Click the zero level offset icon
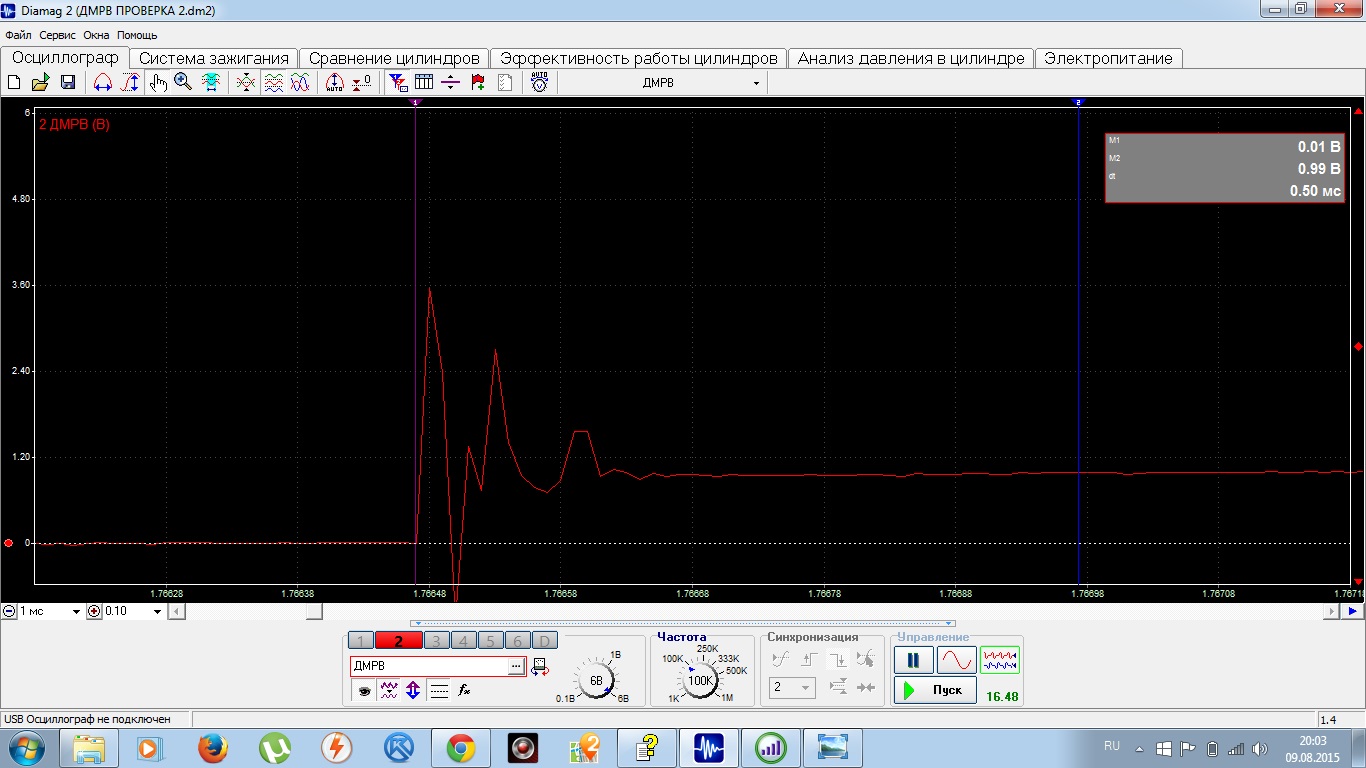 362,83
